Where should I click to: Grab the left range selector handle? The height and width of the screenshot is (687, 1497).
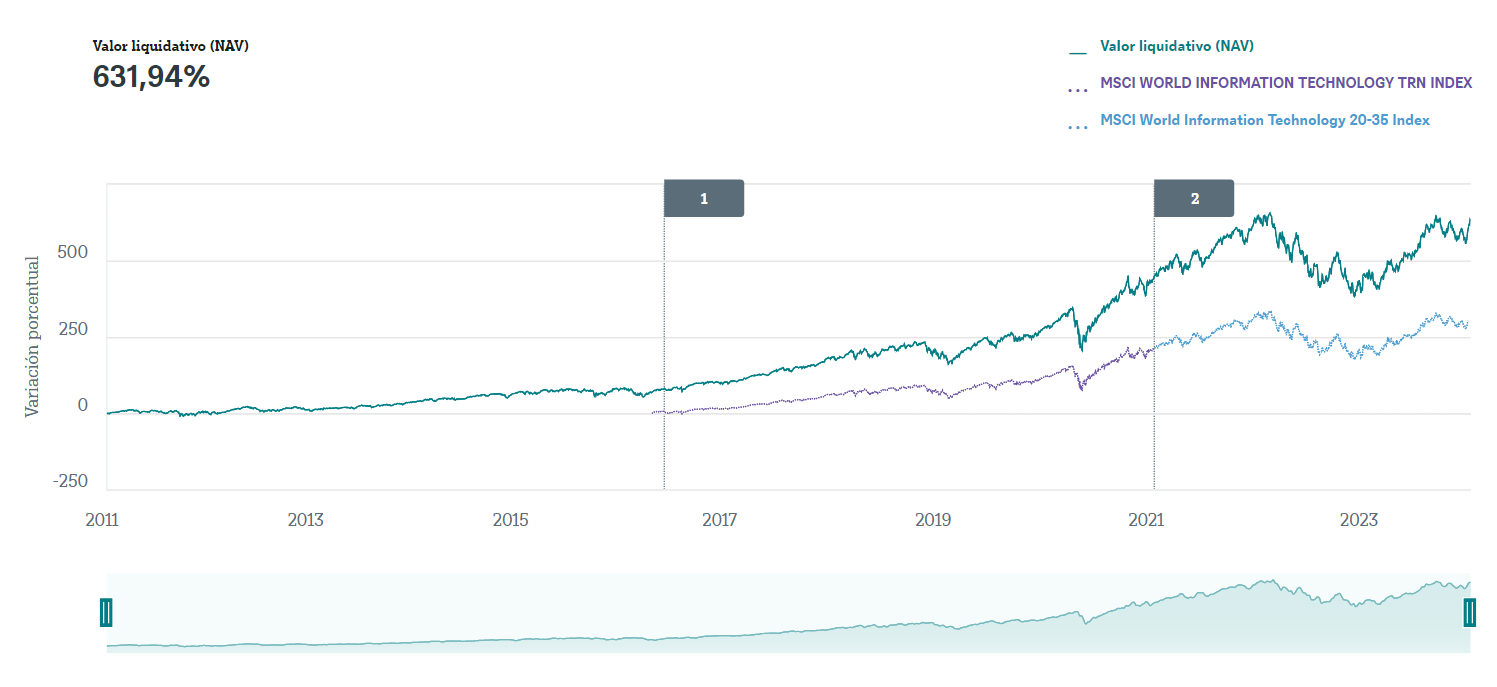106,612
